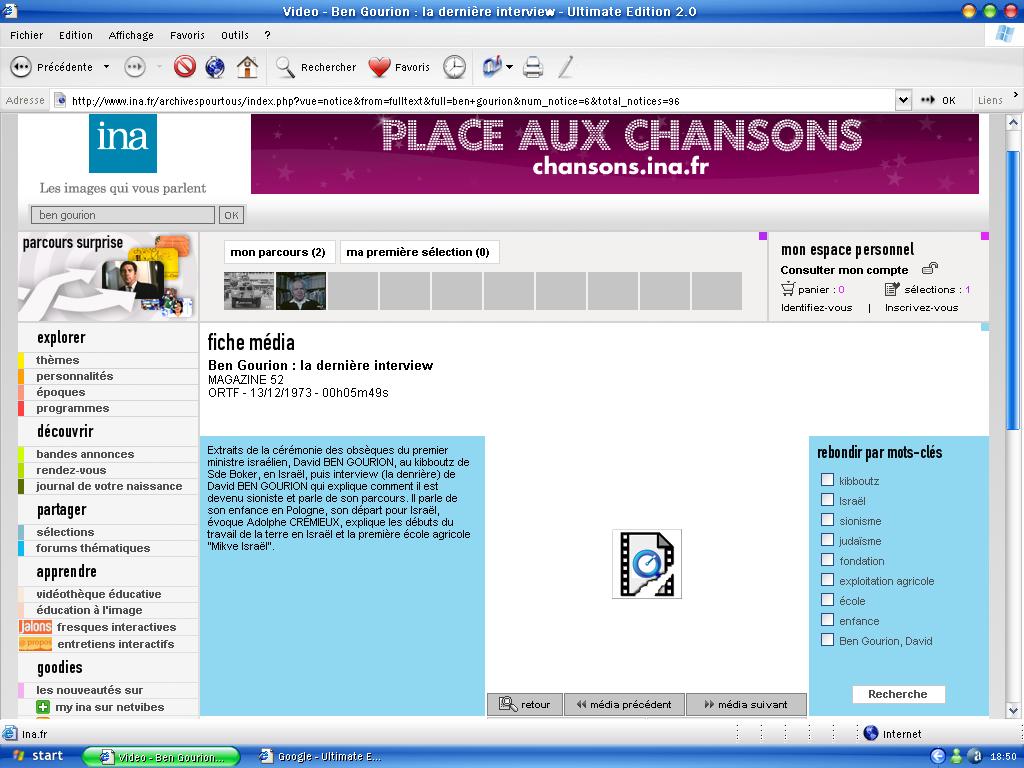1024x768 pixels.
Task: Go to média suivant
Action: tap(746, 705)
